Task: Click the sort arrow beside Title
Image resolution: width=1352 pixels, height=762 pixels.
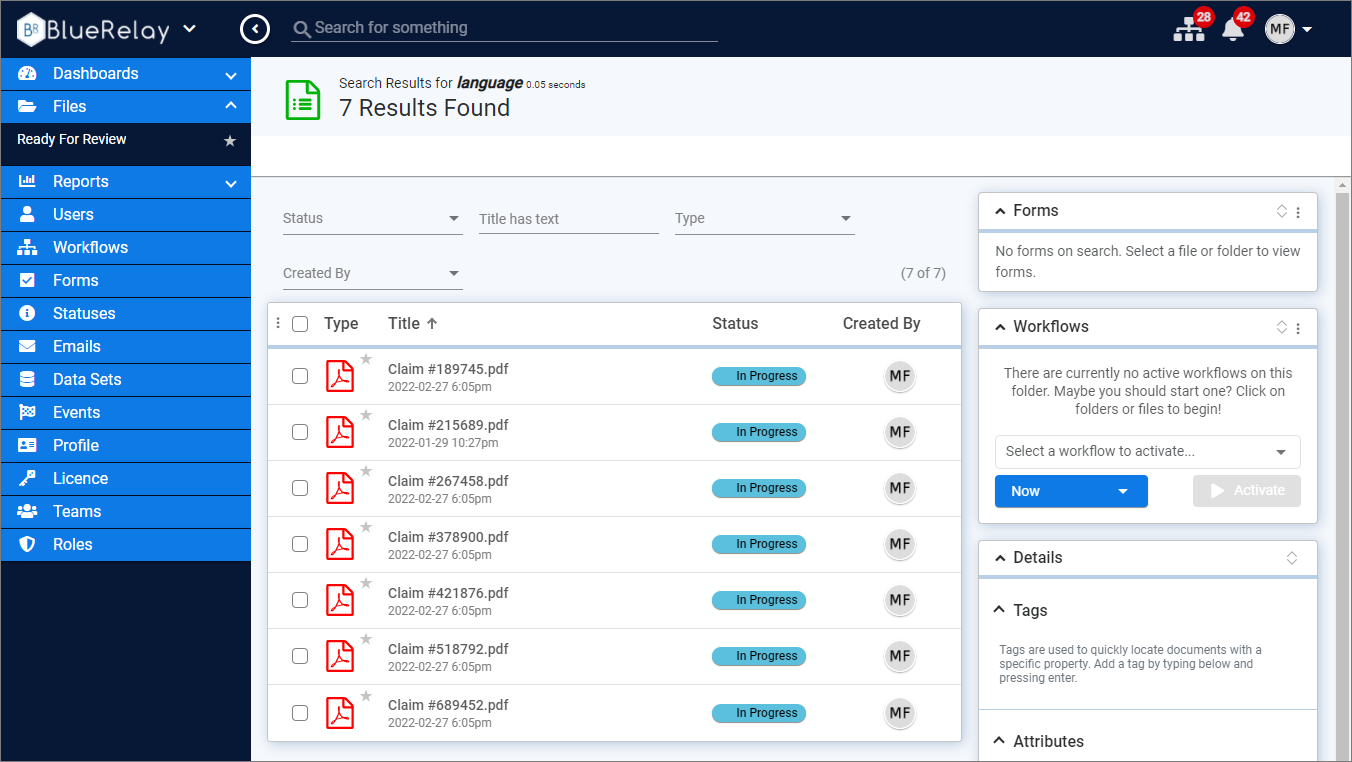Action: tap(432, 323)
